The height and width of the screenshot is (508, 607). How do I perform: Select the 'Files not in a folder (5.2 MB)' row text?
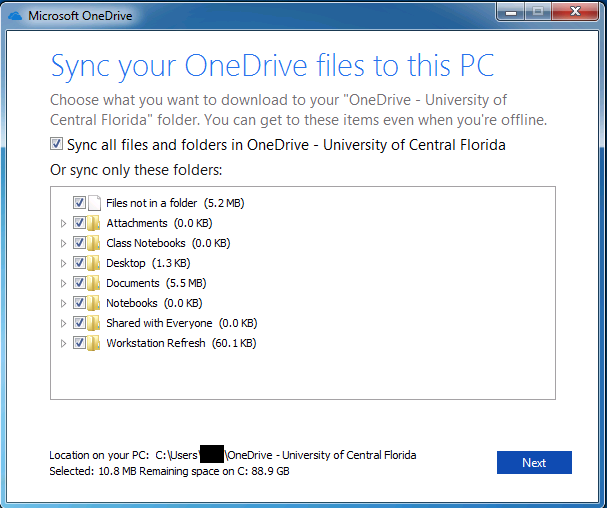[x=175, y=203]
